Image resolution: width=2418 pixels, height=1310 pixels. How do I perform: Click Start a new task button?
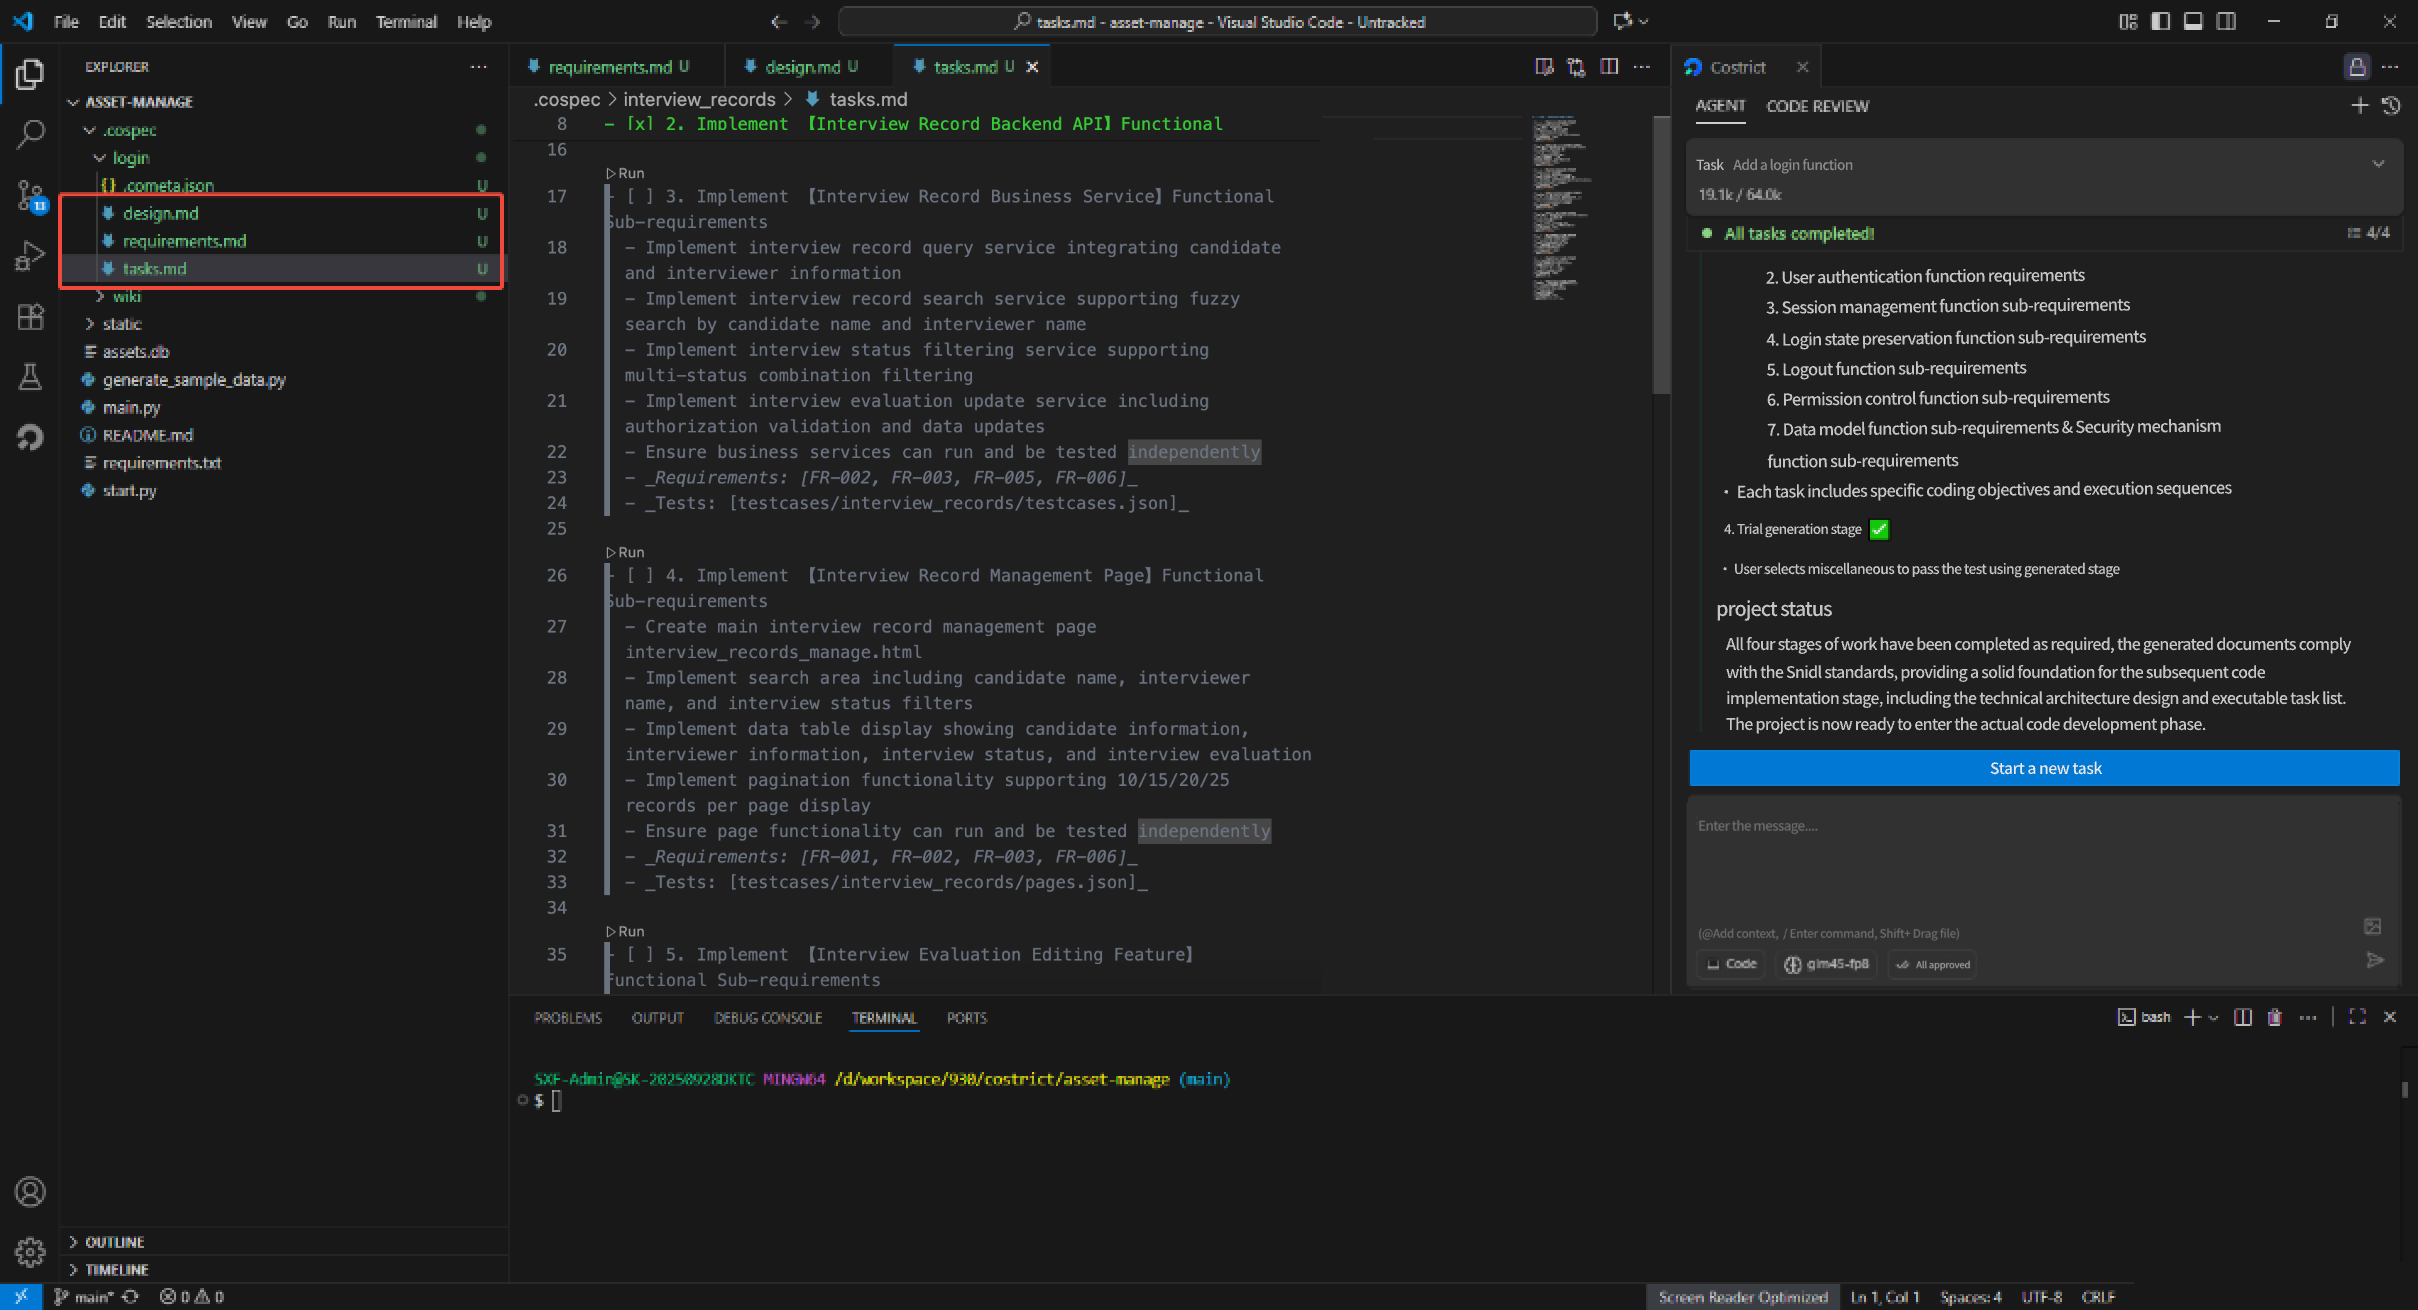point(2044,768)
